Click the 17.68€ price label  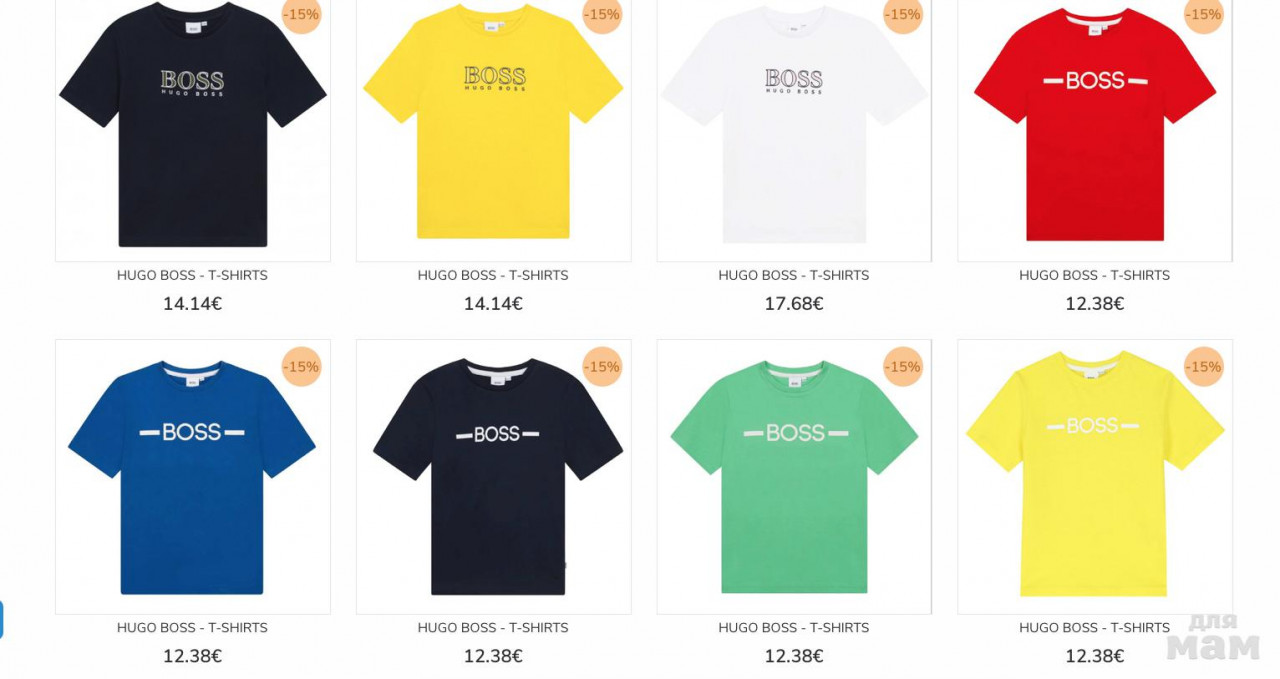click(794, 304)
